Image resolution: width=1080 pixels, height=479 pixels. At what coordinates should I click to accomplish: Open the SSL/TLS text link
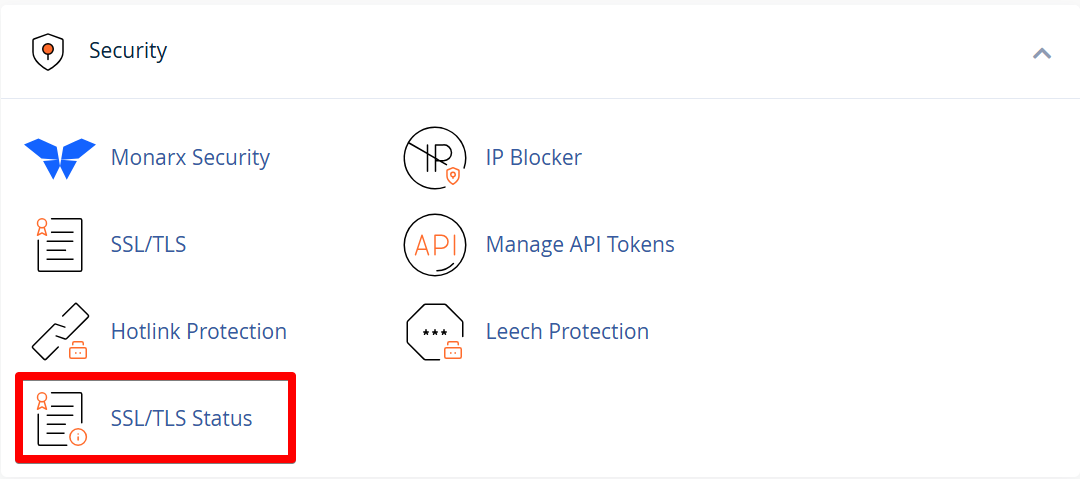point(148,245)
